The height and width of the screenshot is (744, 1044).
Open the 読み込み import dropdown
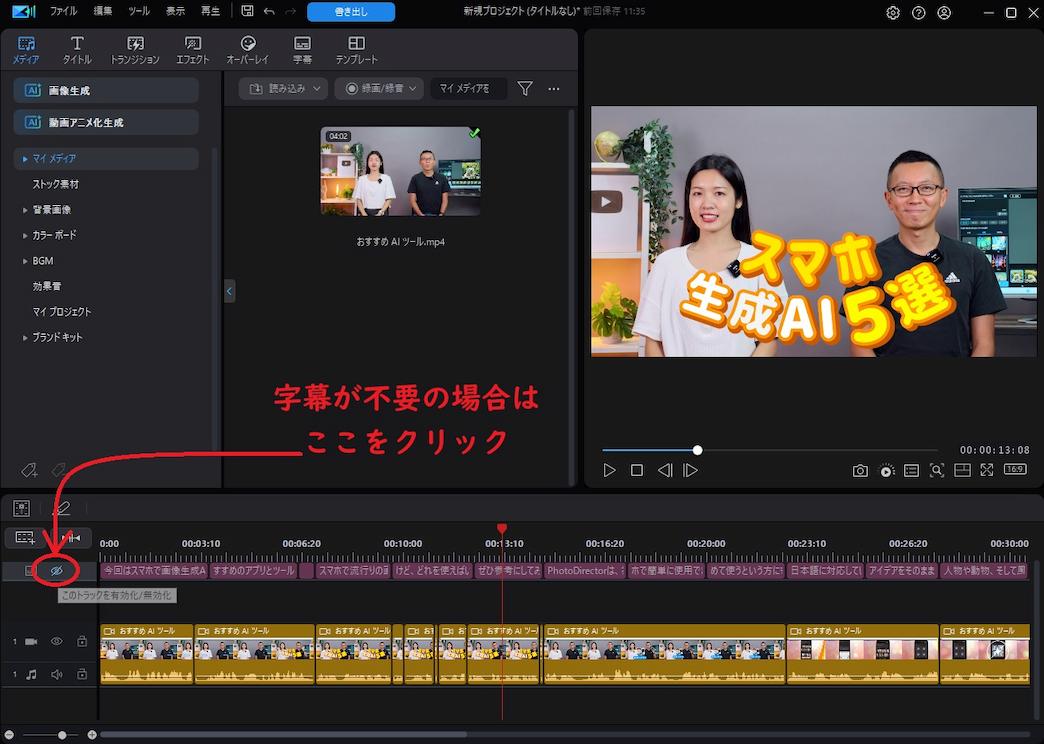pyautogui.click(x=284, y=89)
